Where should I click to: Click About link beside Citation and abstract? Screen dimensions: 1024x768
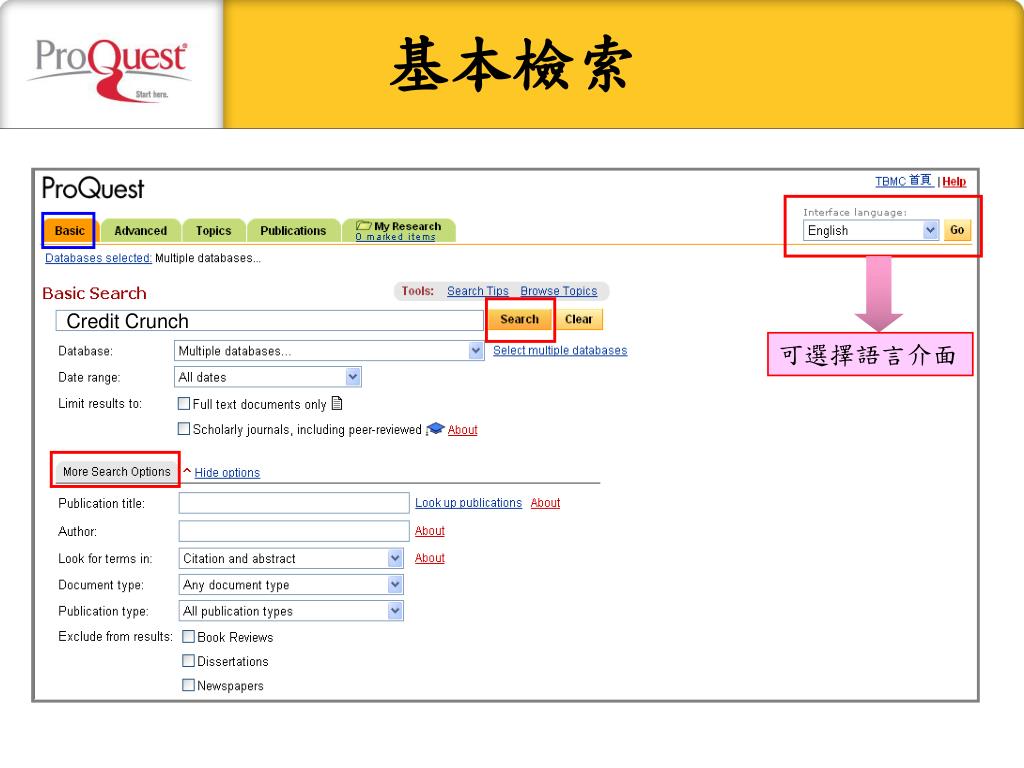(x=430, y=558)
